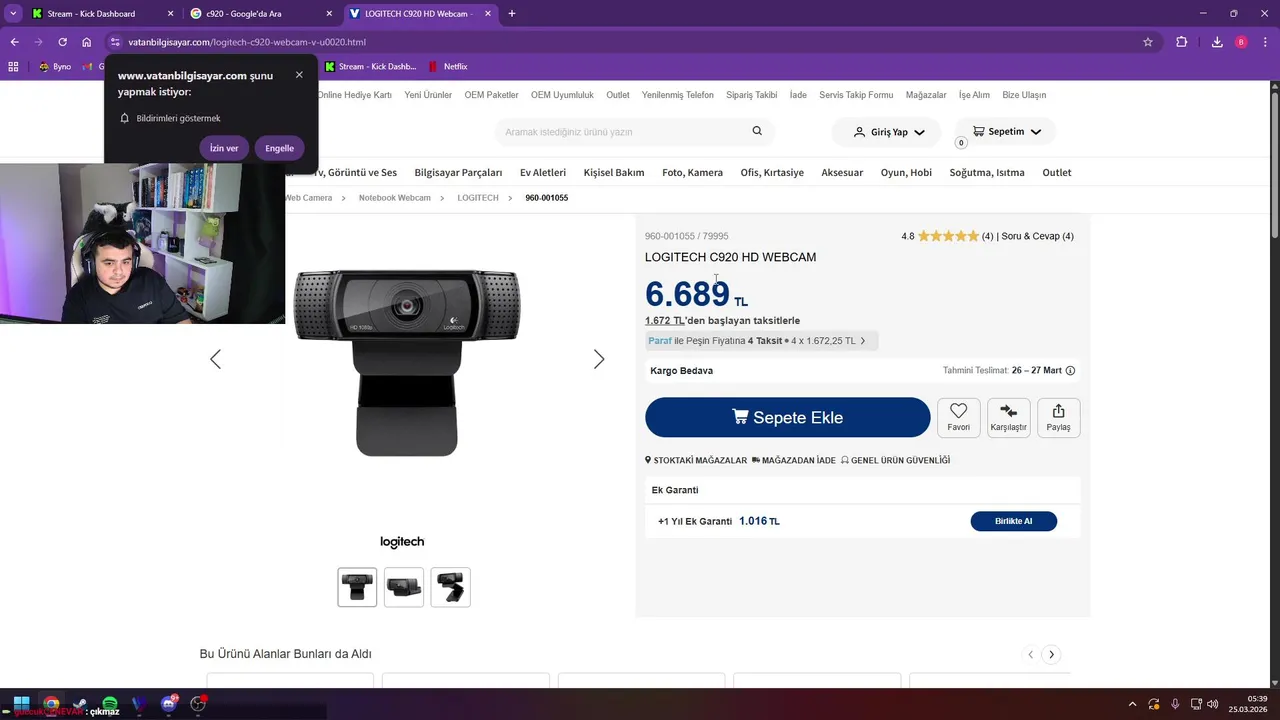Show previous product image arrow

pyautogui.click(x=215, y=359)
